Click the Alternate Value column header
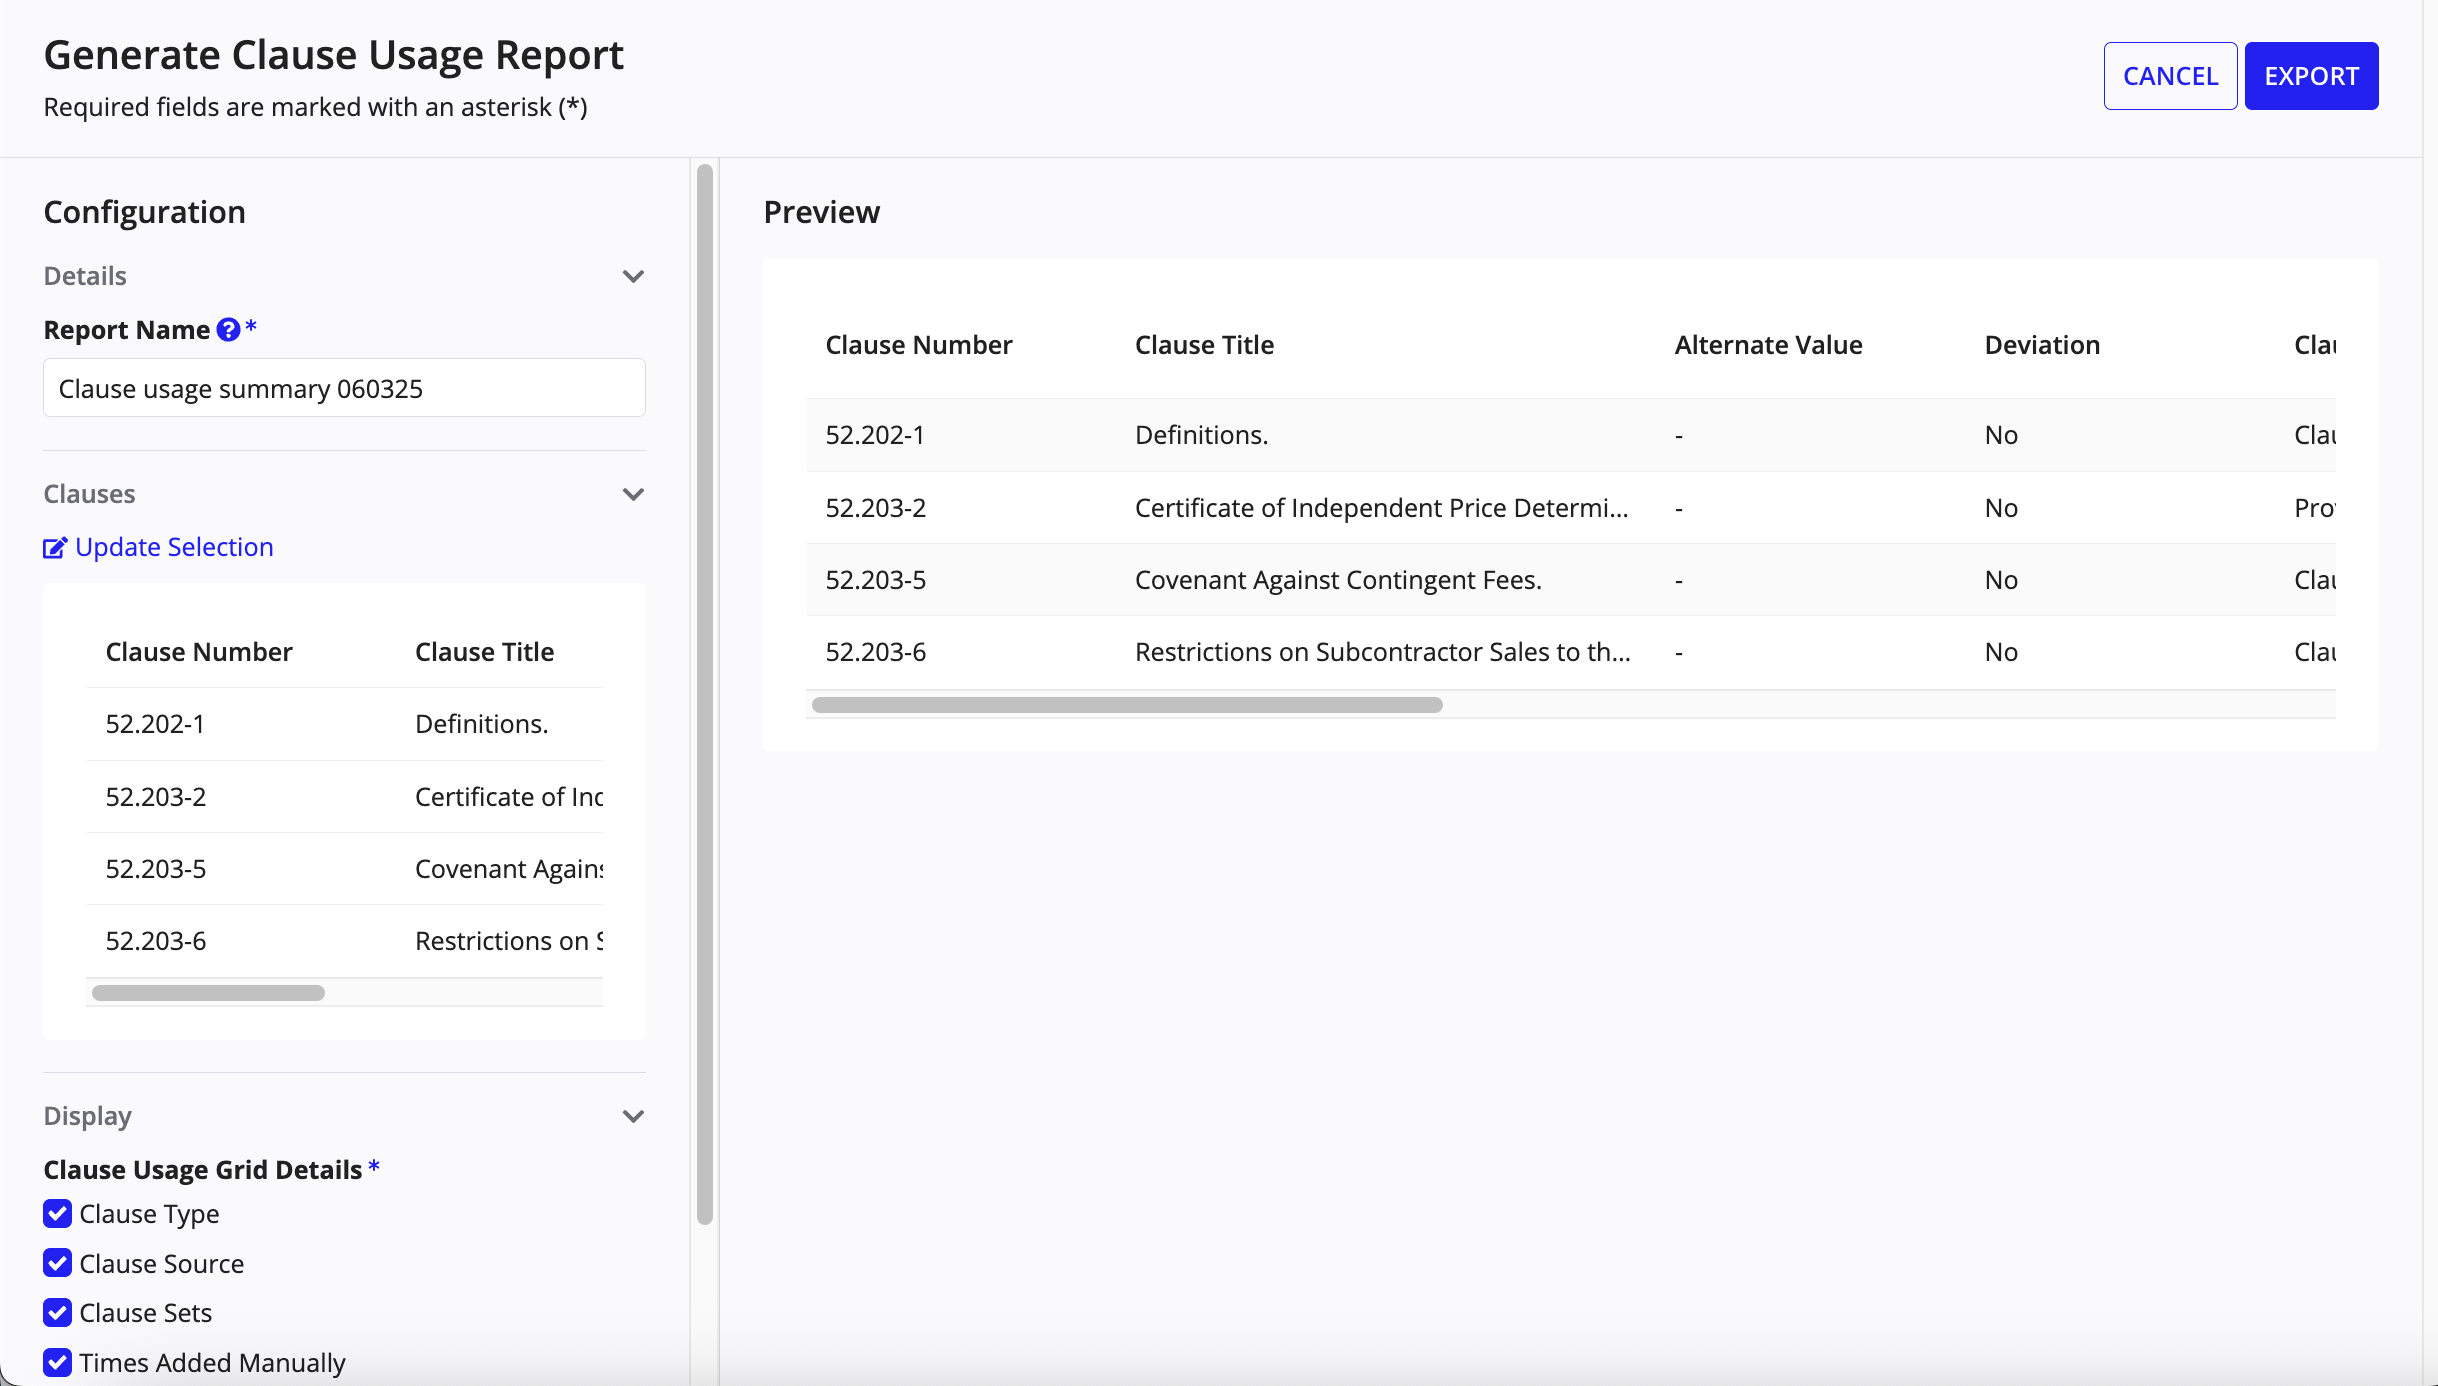This screenshot has height=1386, width=2438. (x=1768, y=345)
